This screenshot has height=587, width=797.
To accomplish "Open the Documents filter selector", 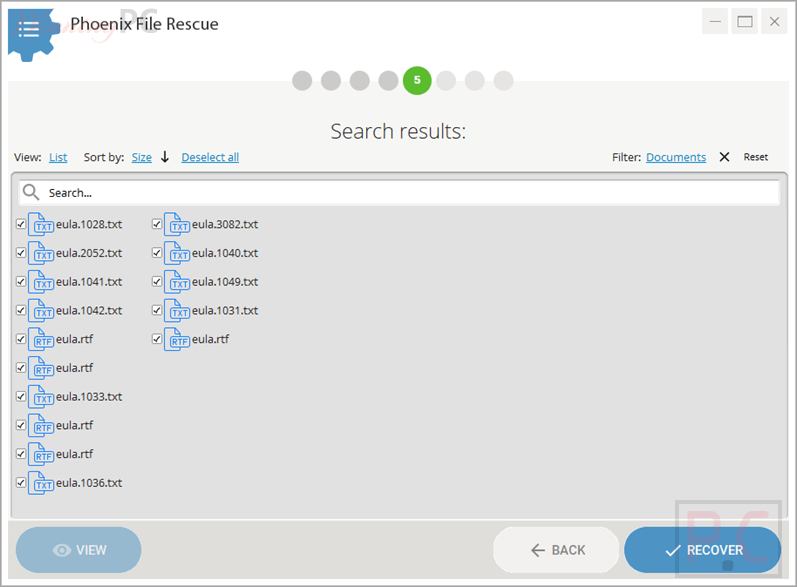I will [676, 158].
